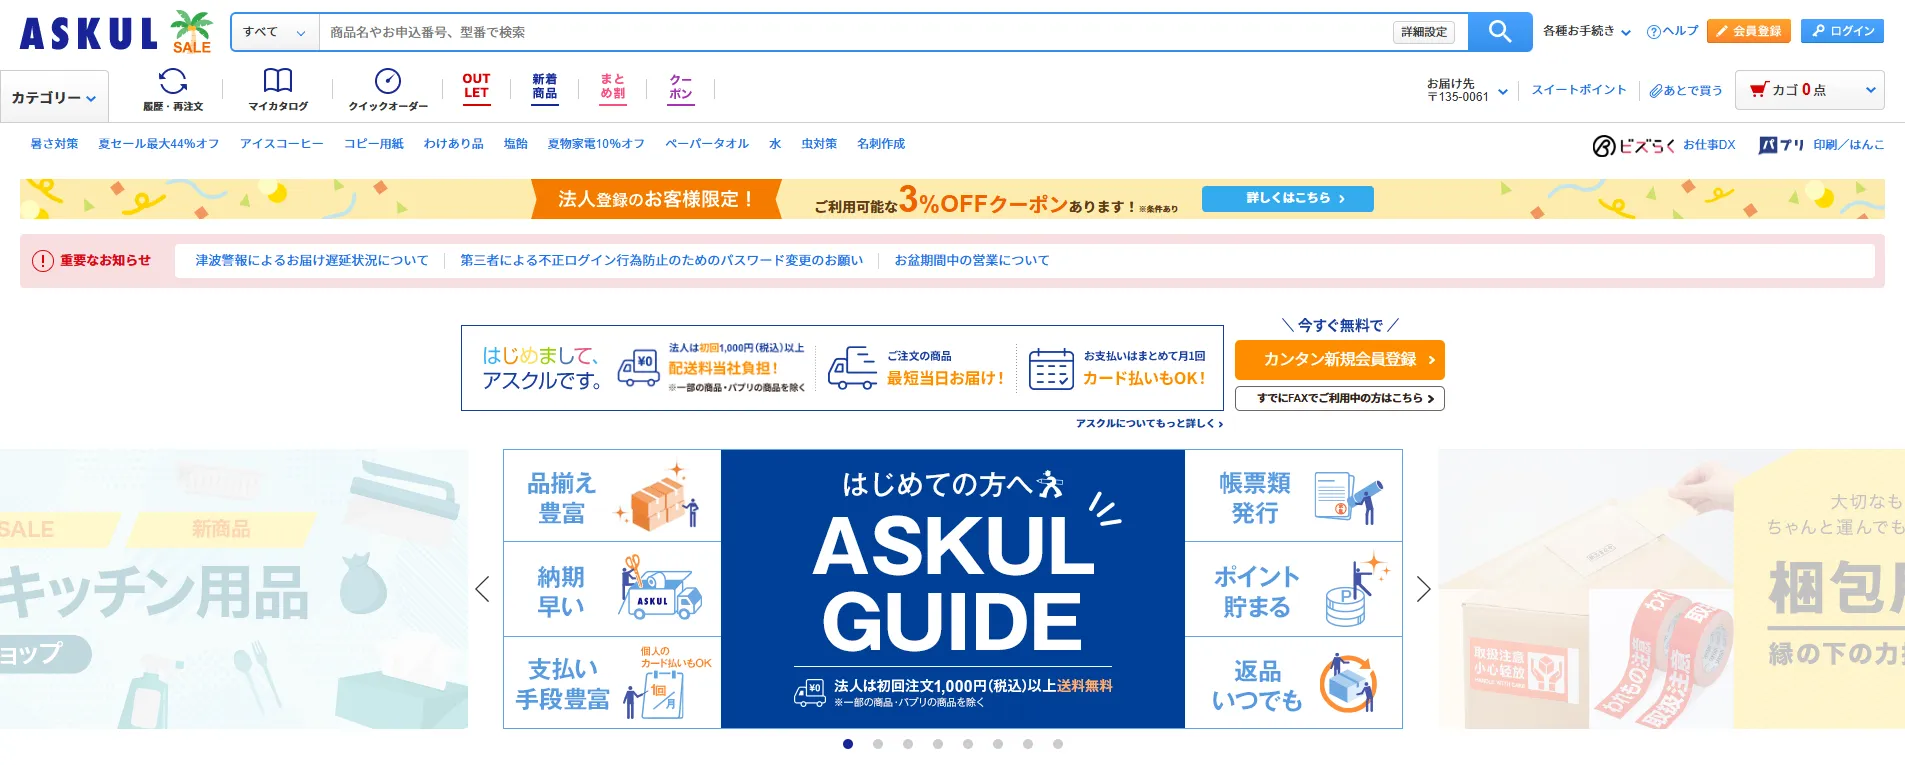This screenshot has width=1905, height=765.
Task: Select the seventh carousel dot
Action: coord(1028,744)
